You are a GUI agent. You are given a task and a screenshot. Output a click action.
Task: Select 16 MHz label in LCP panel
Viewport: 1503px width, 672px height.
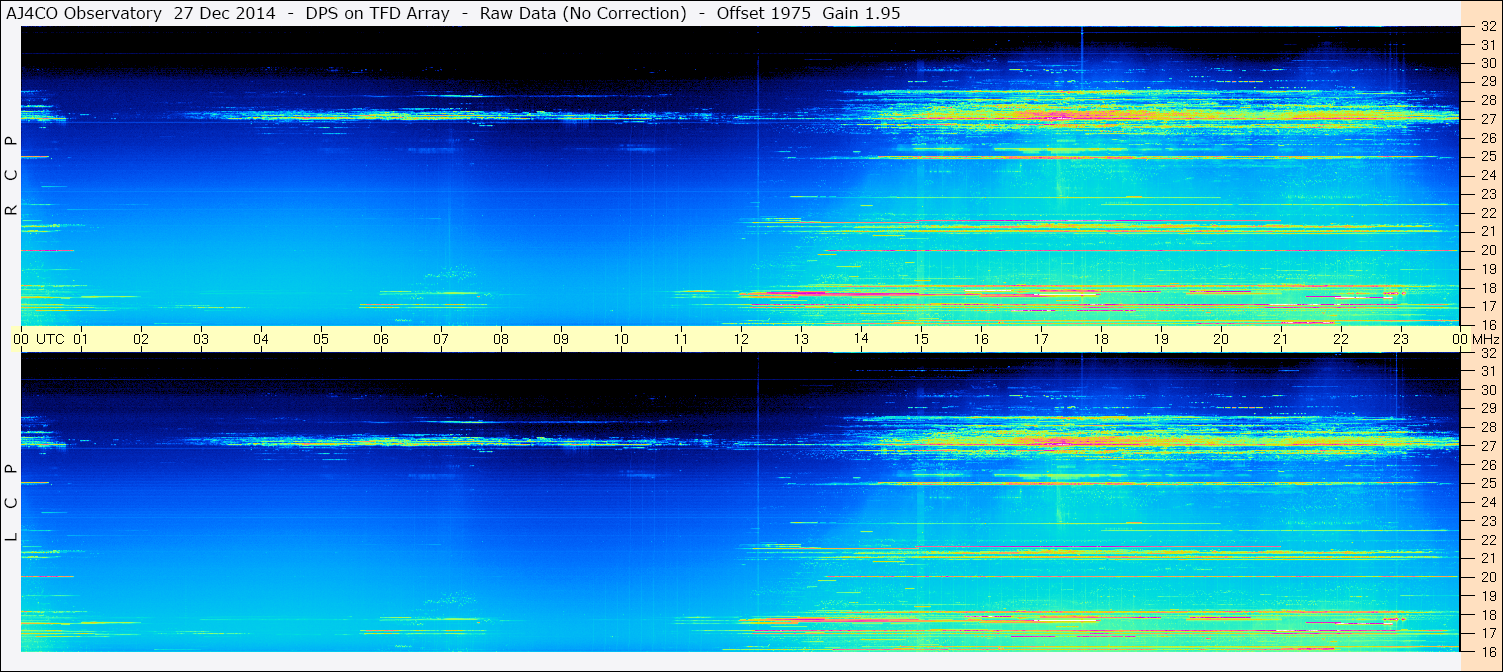point(1488,651)
